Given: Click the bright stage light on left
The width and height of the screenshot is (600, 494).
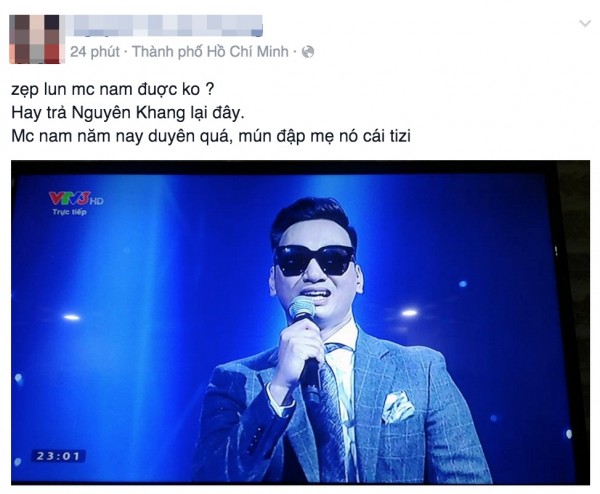Looking at the screenshot, I should click(72, 317).
